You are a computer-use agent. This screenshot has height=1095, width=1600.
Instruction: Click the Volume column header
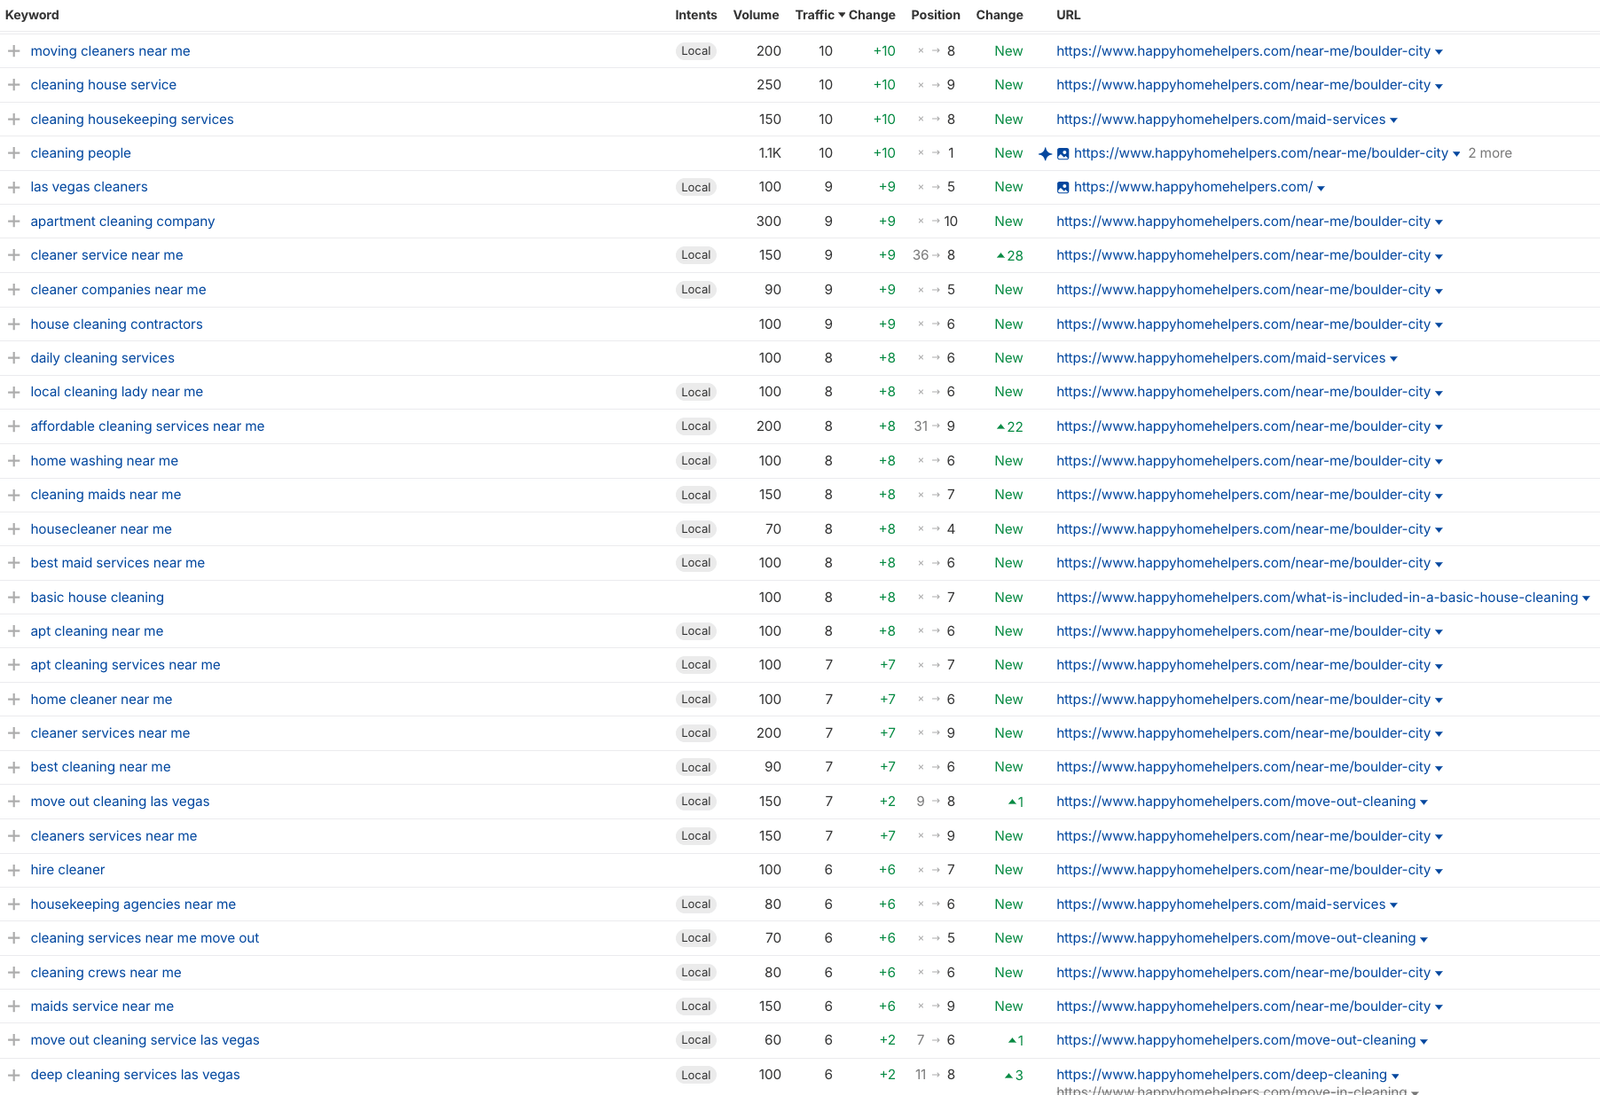point(755,15)
